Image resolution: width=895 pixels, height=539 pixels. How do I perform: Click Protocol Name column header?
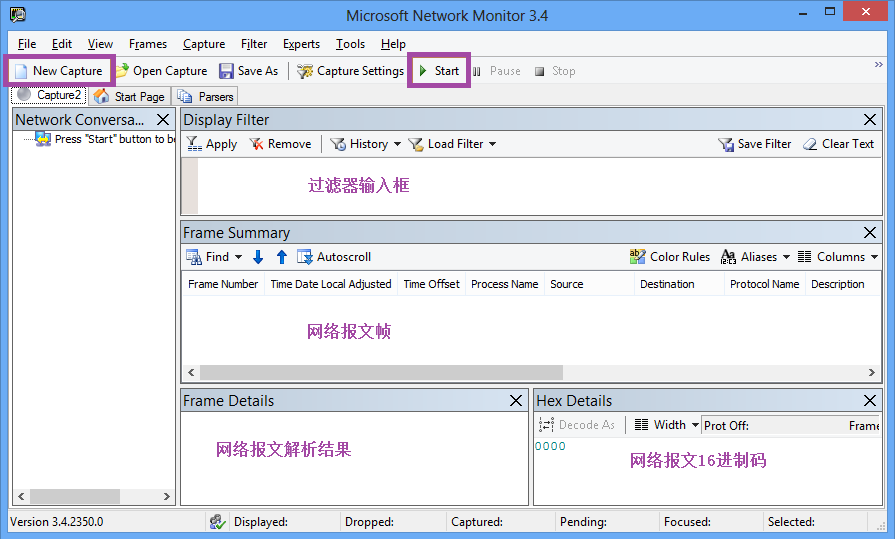765,284
